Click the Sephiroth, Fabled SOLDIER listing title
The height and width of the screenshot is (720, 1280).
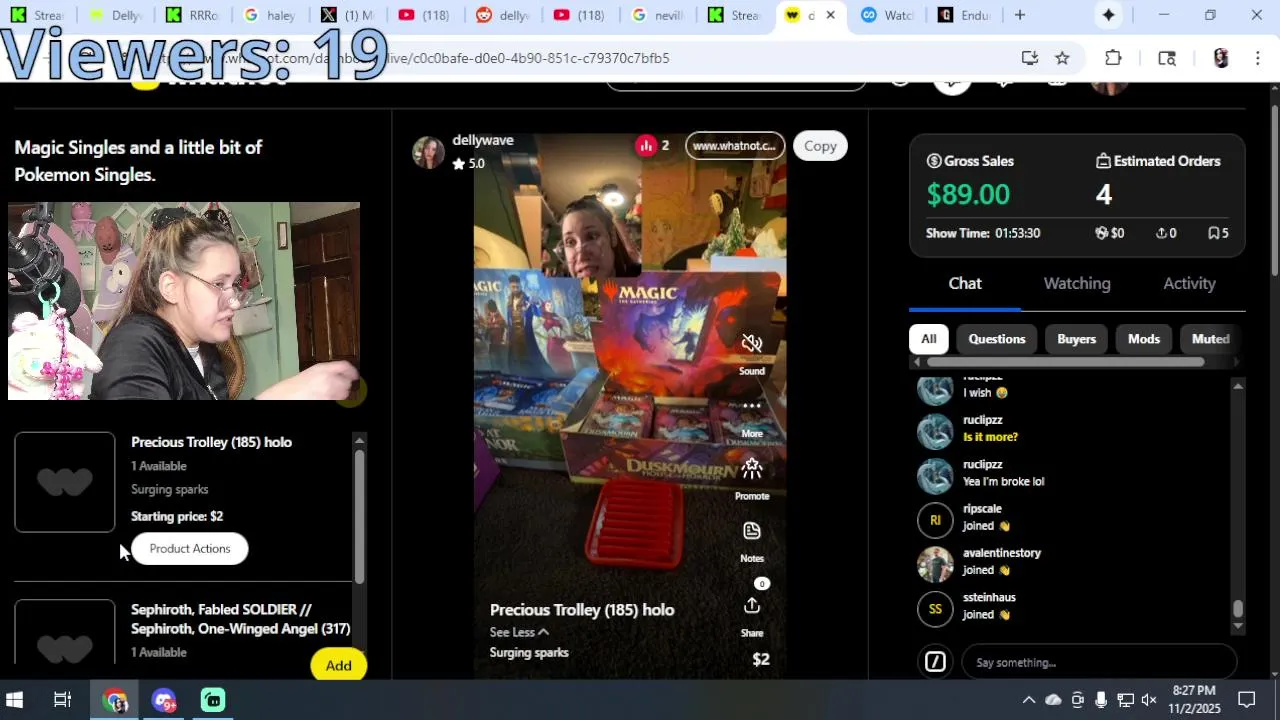[241, 619]
